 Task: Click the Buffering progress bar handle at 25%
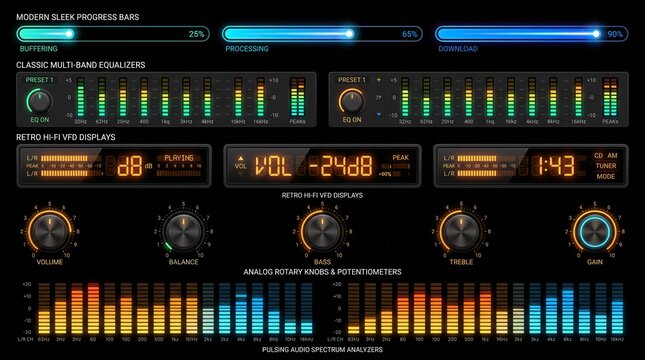(x=70, y=34)
